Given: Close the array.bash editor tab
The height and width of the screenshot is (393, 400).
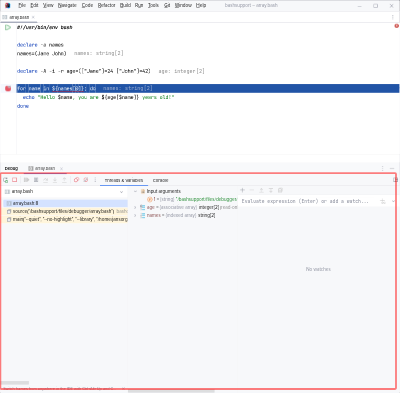Looking at the screenshot, I should pos(33,17).
